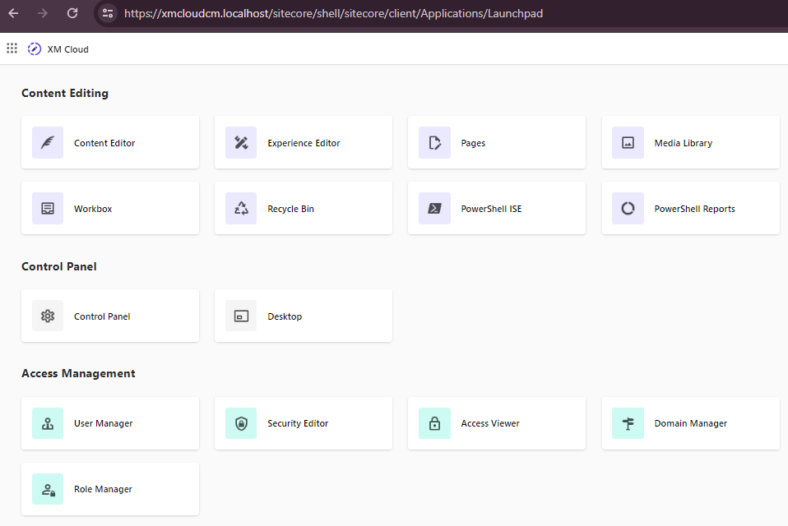Open the Media Library label
The width and height of the screenshot is (788, 526).
click(x=683, y=143)
